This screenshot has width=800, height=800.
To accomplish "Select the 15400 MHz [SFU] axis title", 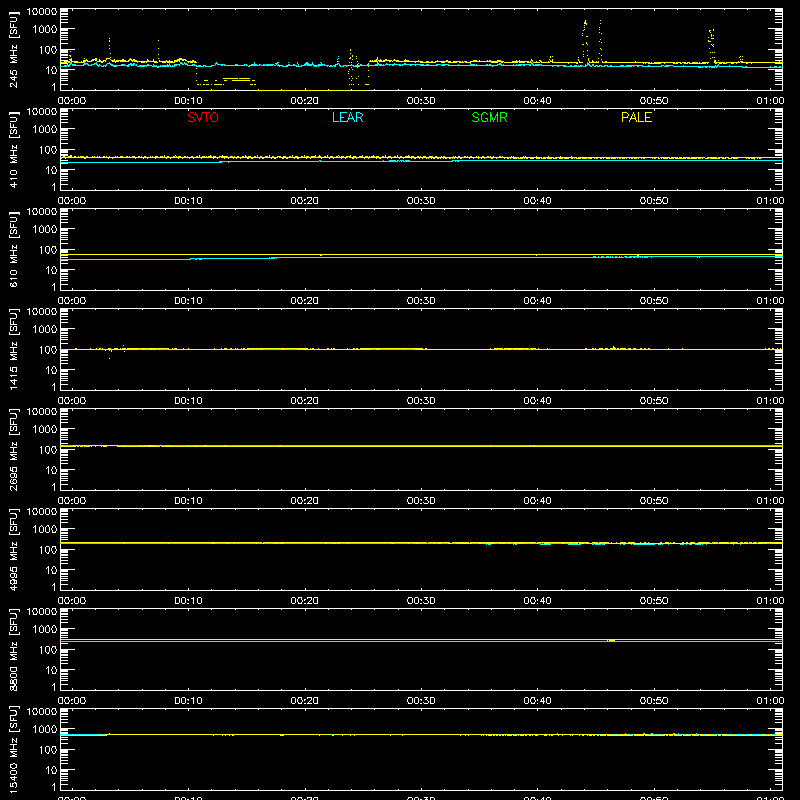I will (x=14, y=750).
